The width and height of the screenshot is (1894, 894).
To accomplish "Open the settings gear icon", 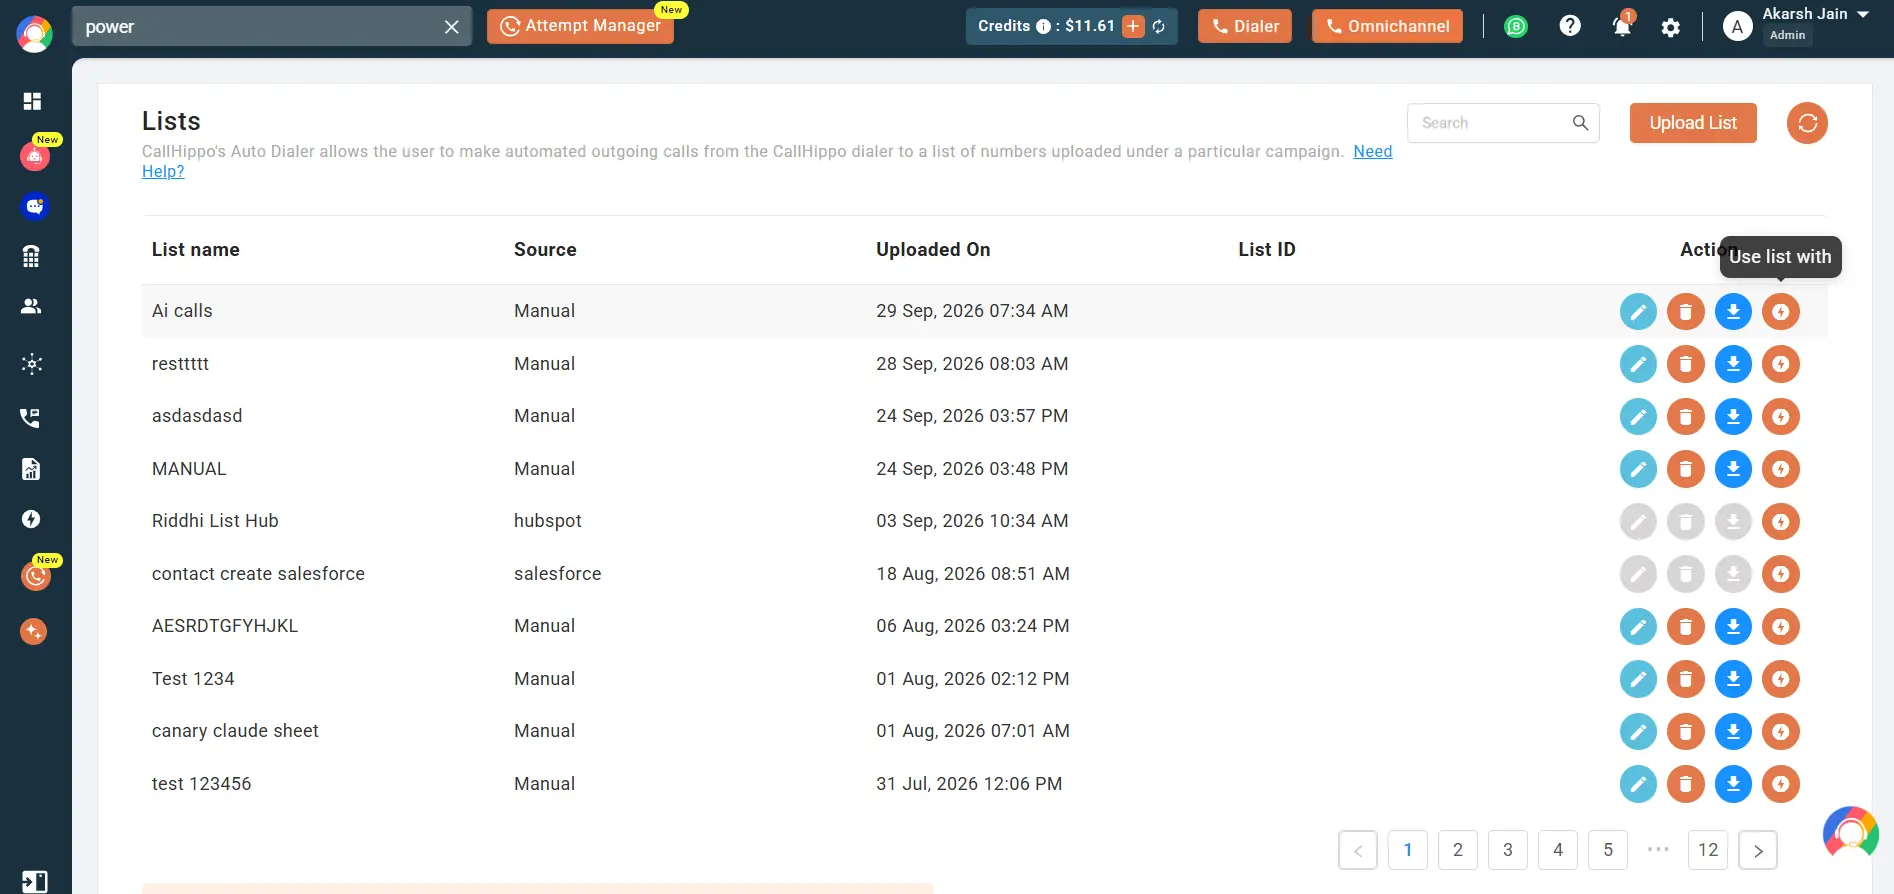I will 1670,28.
